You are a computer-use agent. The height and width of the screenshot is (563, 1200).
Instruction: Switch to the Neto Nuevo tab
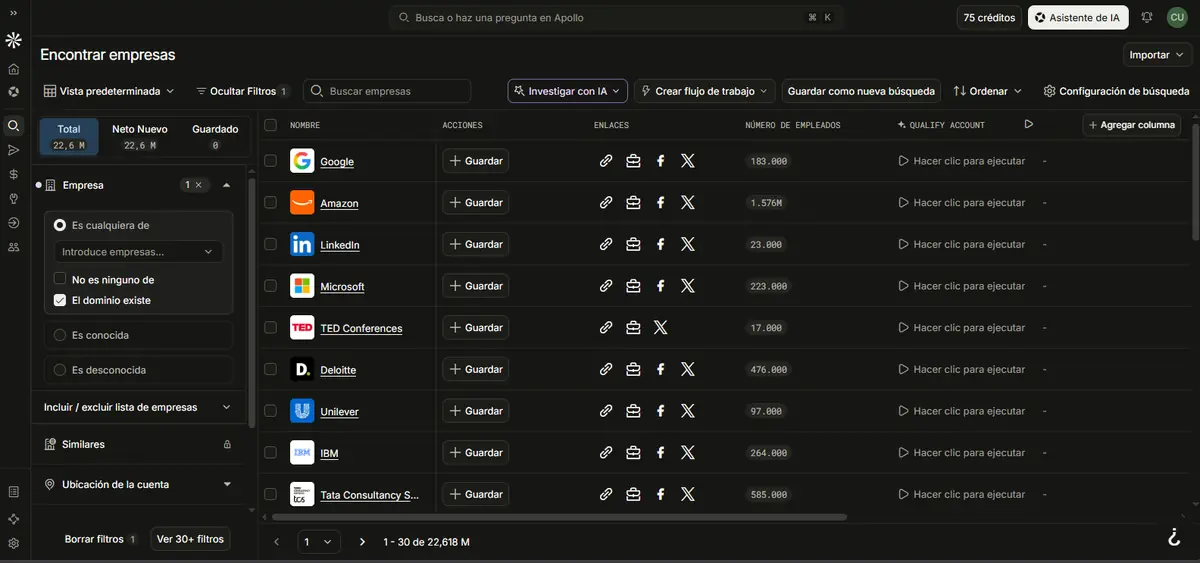139,136
